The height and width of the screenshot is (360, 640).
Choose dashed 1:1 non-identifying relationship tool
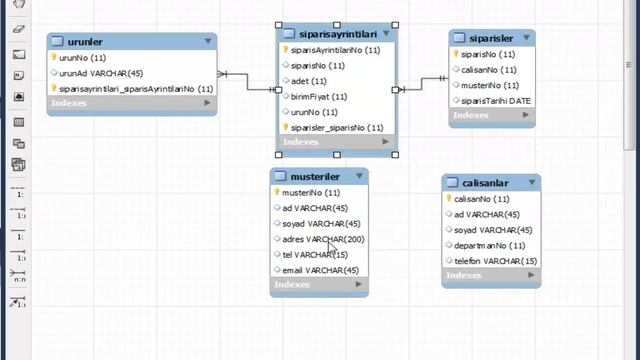point(18,192)
